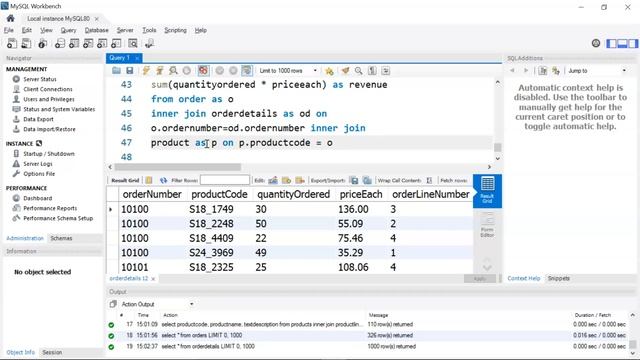The image size is (640, 360).
Task: Switch to the Snippets tab
Action: (558, 278)
